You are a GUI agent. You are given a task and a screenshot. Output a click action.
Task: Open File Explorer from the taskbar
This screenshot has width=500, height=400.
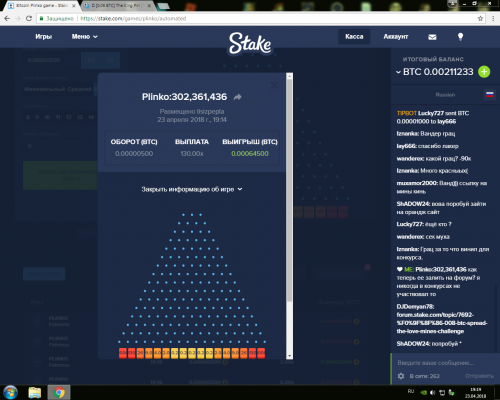click(x=35, y=392)
